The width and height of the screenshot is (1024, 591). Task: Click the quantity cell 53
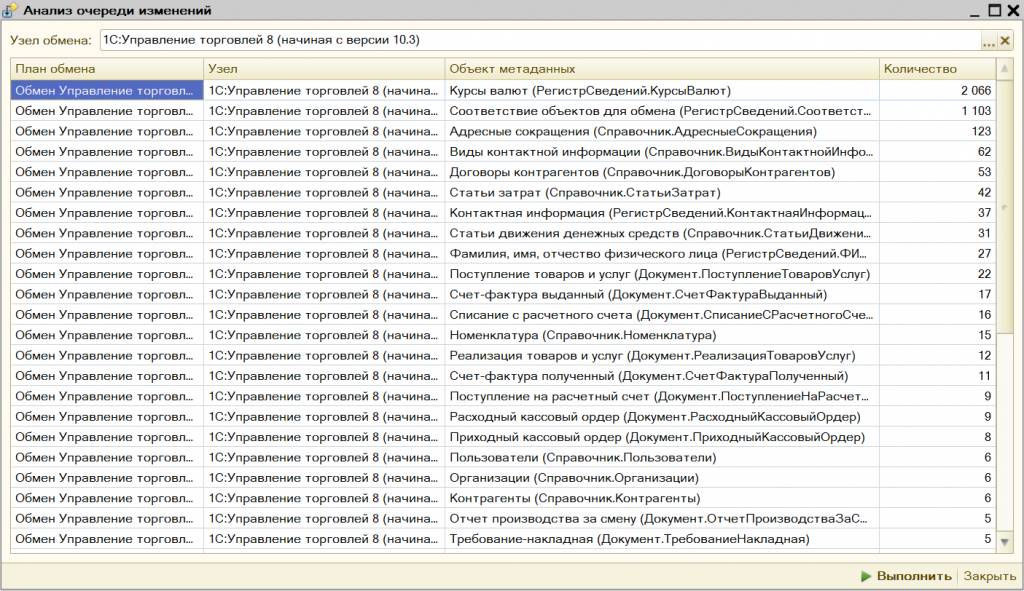pyautogui.click(x=937, y=172)
